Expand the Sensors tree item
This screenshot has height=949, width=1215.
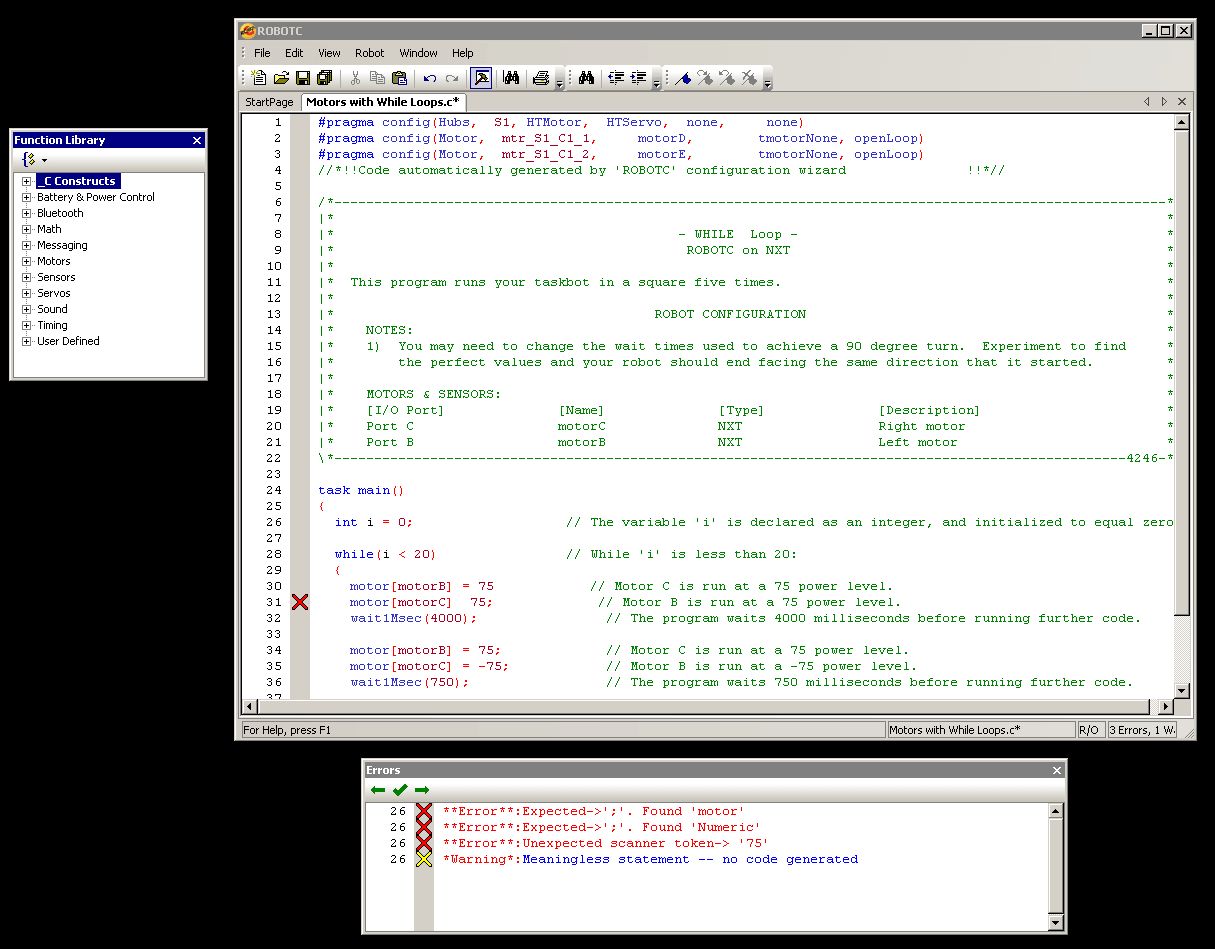[x=25, y=277]
